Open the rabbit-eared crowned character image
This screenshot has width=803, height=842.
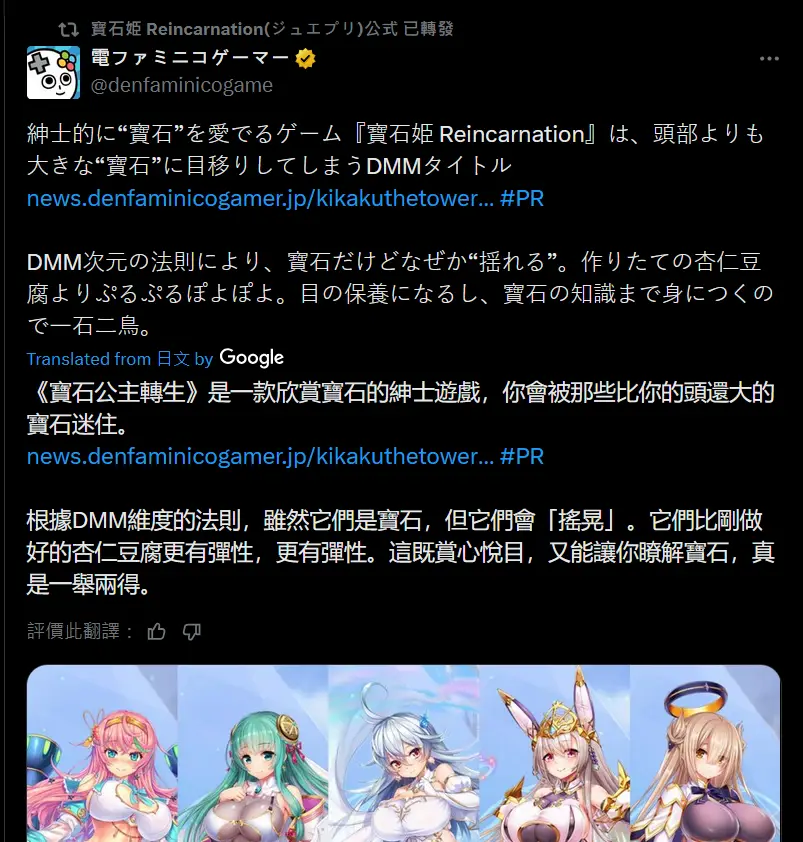tap(554, 753)
